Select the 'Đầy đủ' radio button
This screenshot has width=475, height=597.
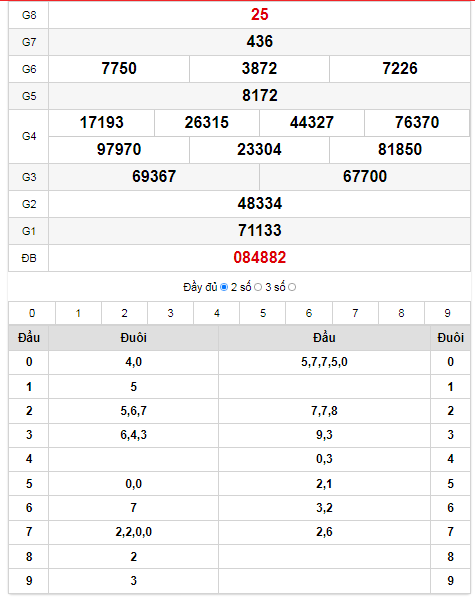click(224, 287)
